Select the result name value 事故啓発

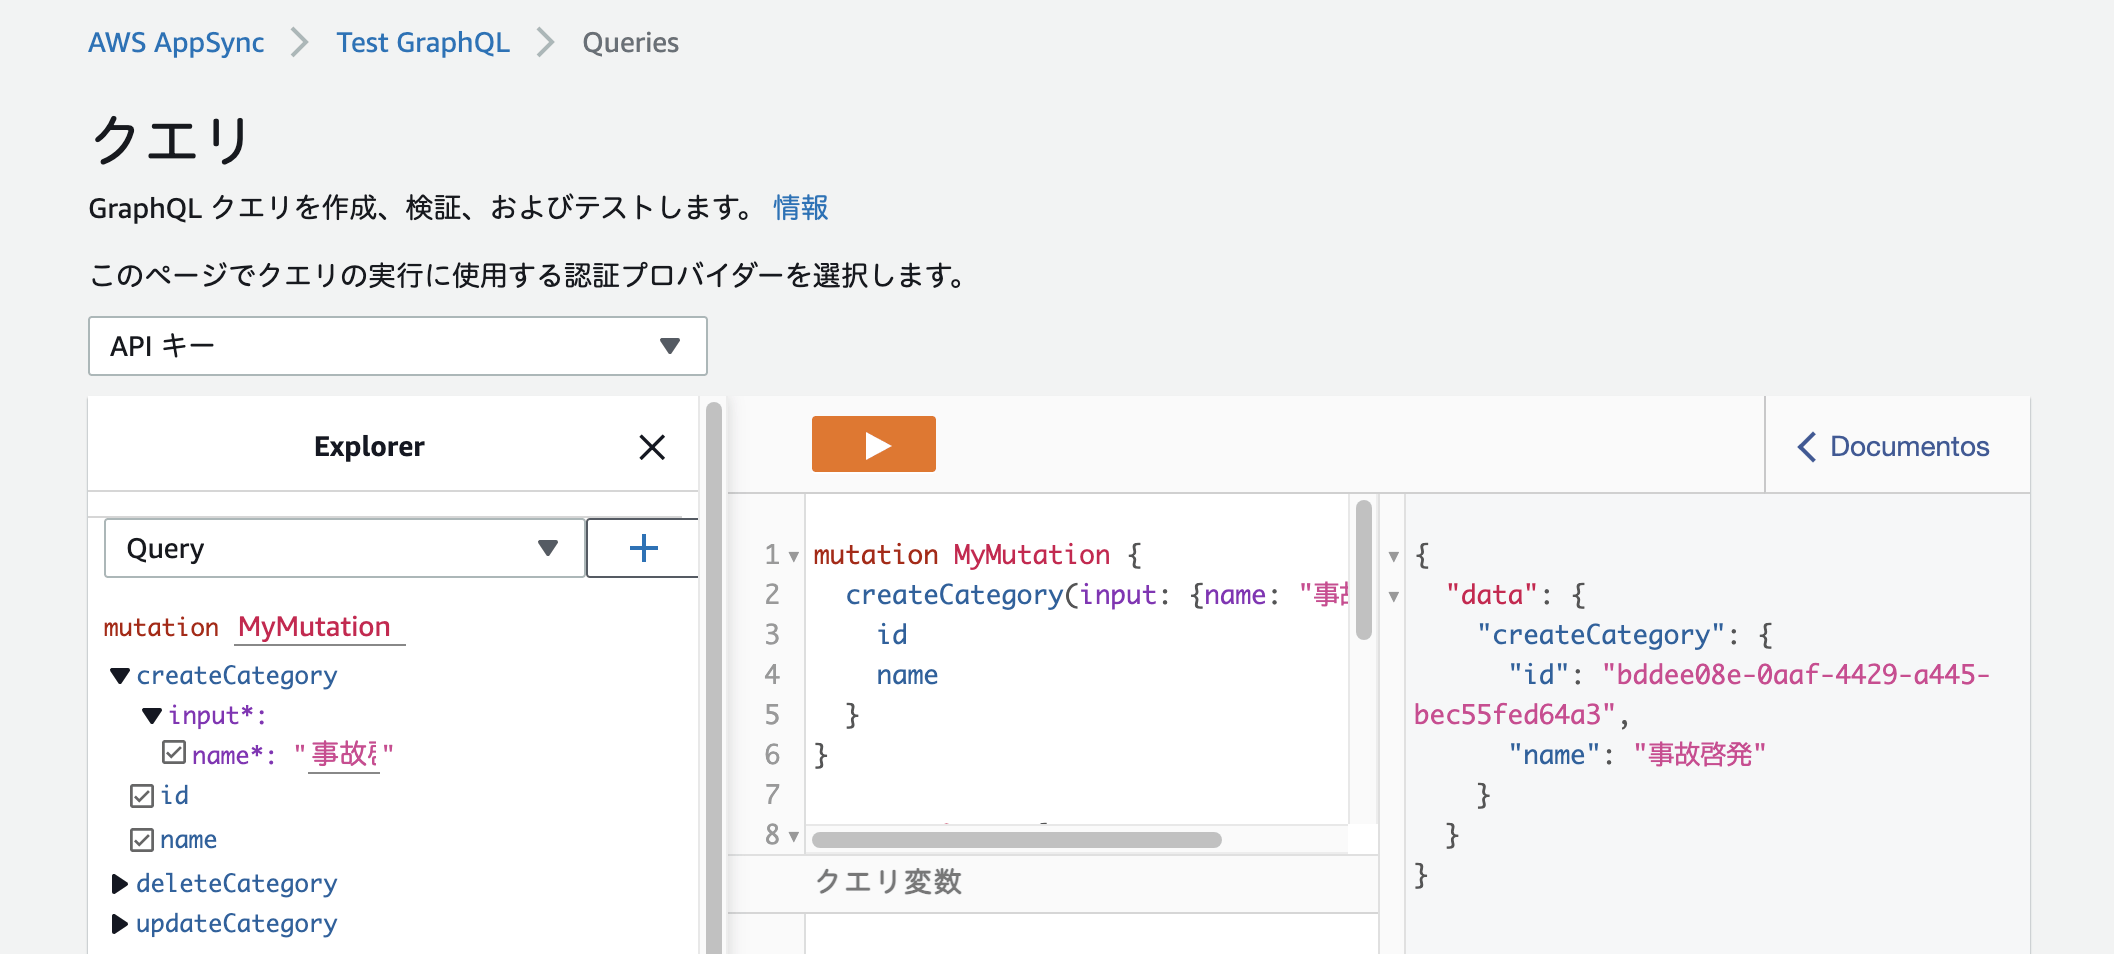tap(1700, 755)
